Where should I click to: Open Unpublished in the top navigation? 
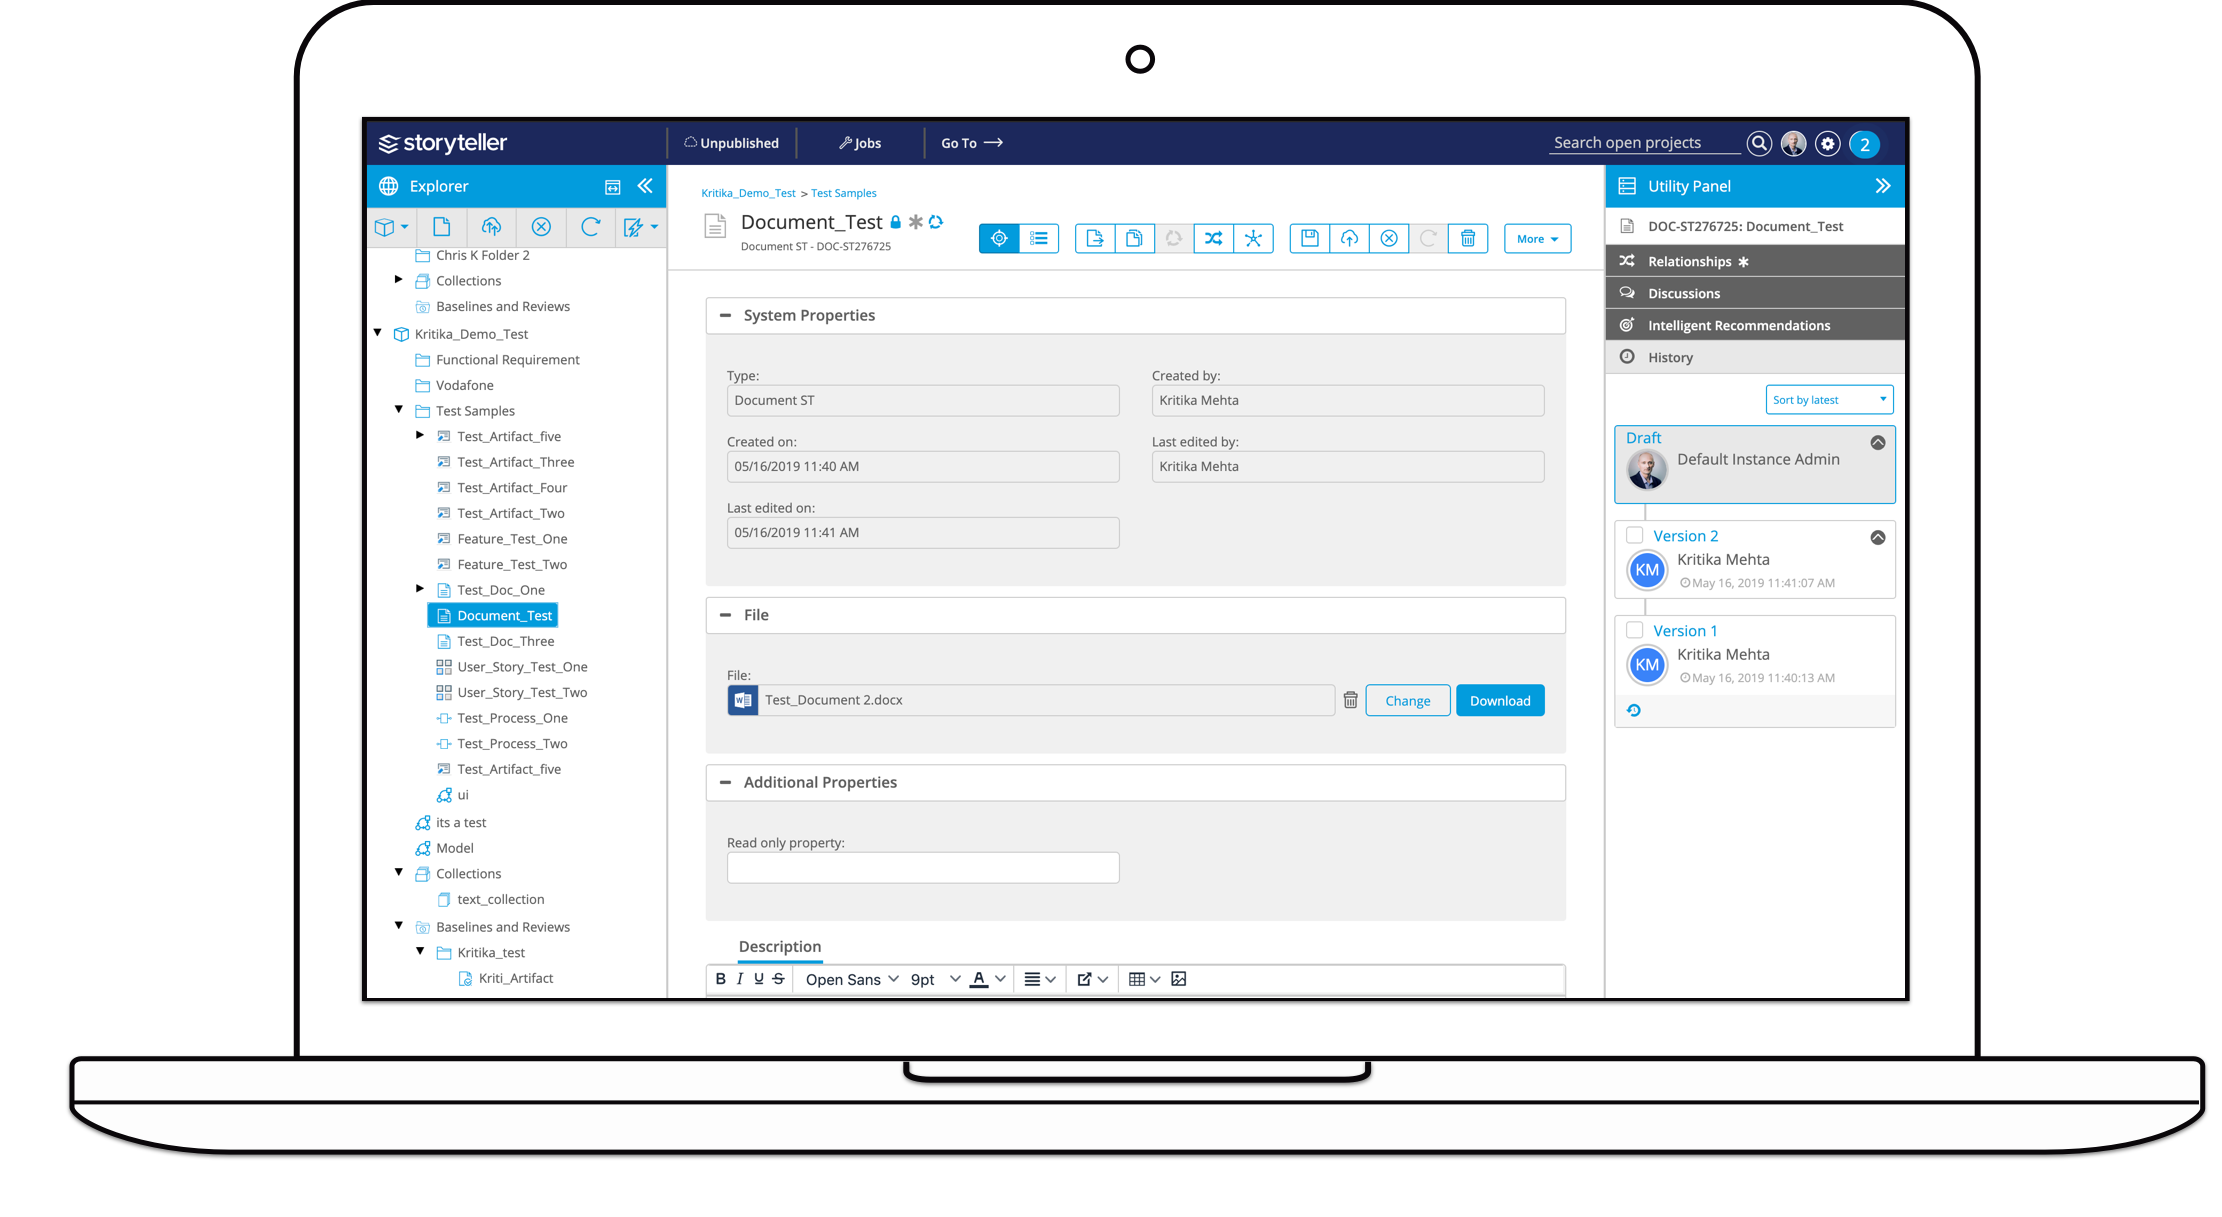coord(731,143)
